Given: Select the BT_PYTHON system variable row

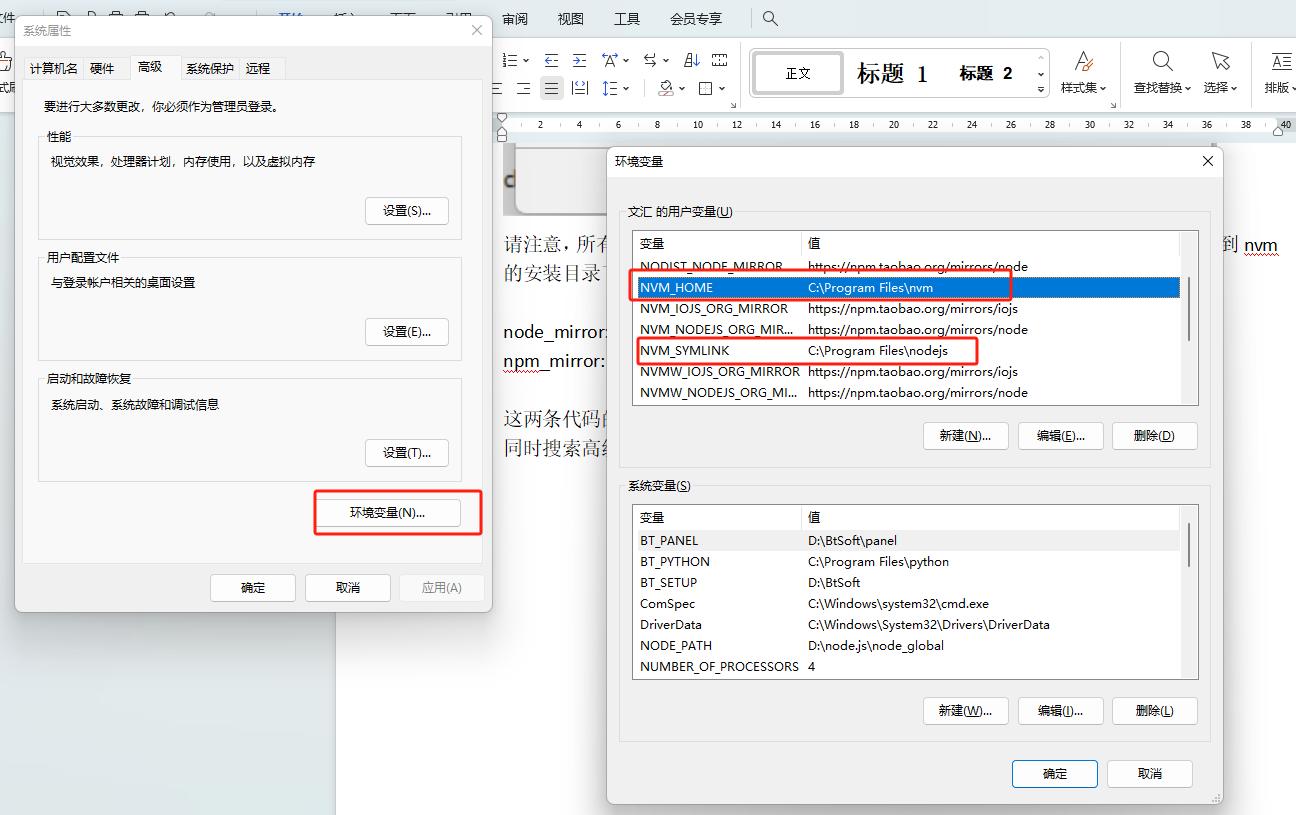Looking at the screenshot, I should (908, 561).
